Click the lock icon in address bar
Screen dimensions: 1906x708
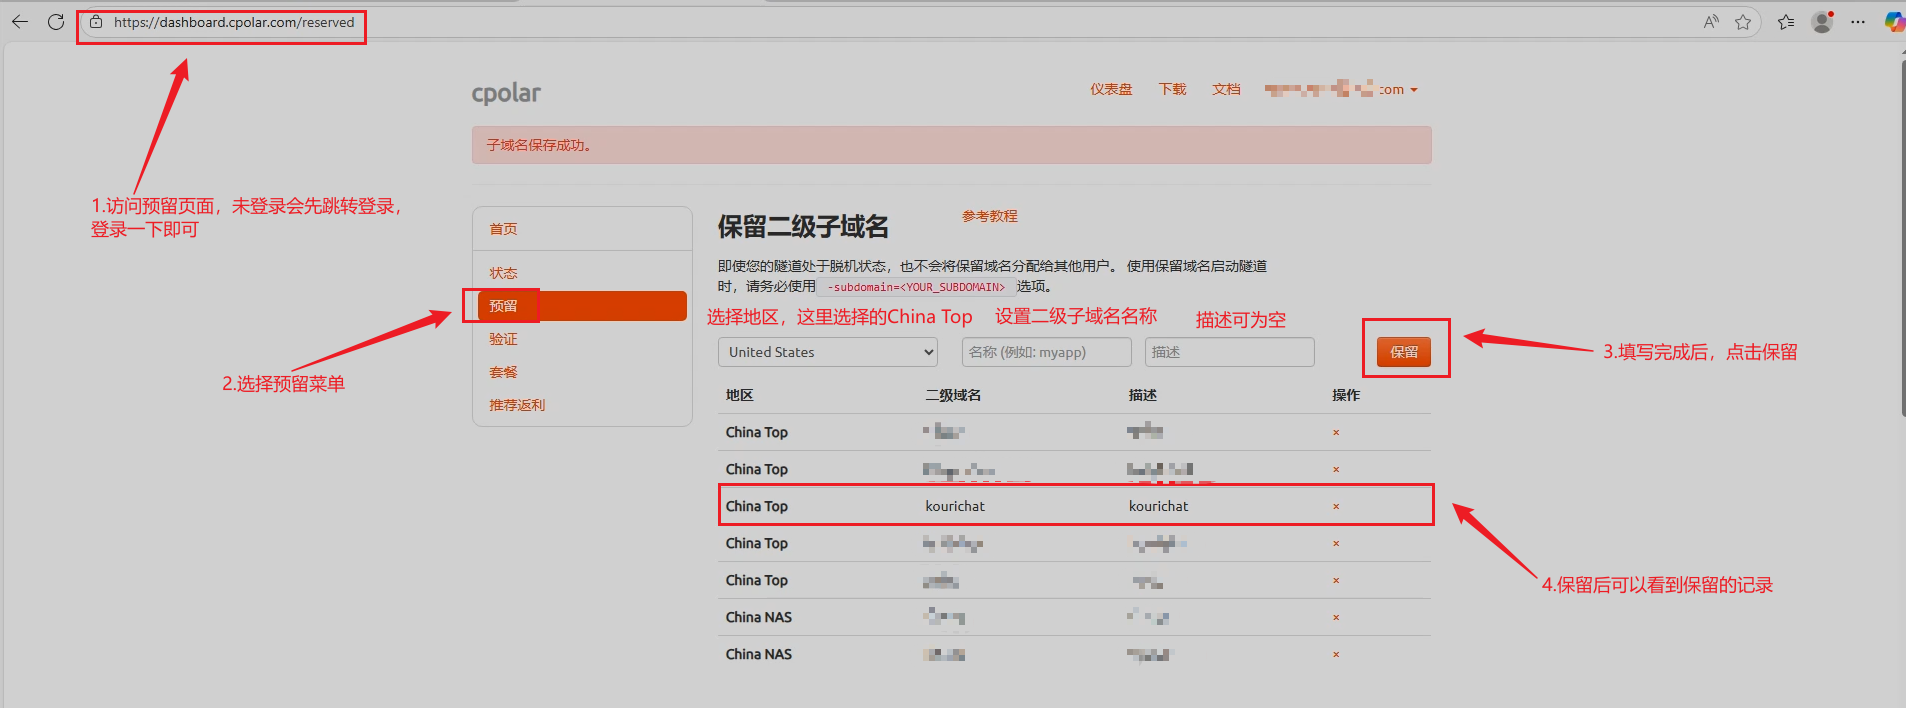(96, 21)
